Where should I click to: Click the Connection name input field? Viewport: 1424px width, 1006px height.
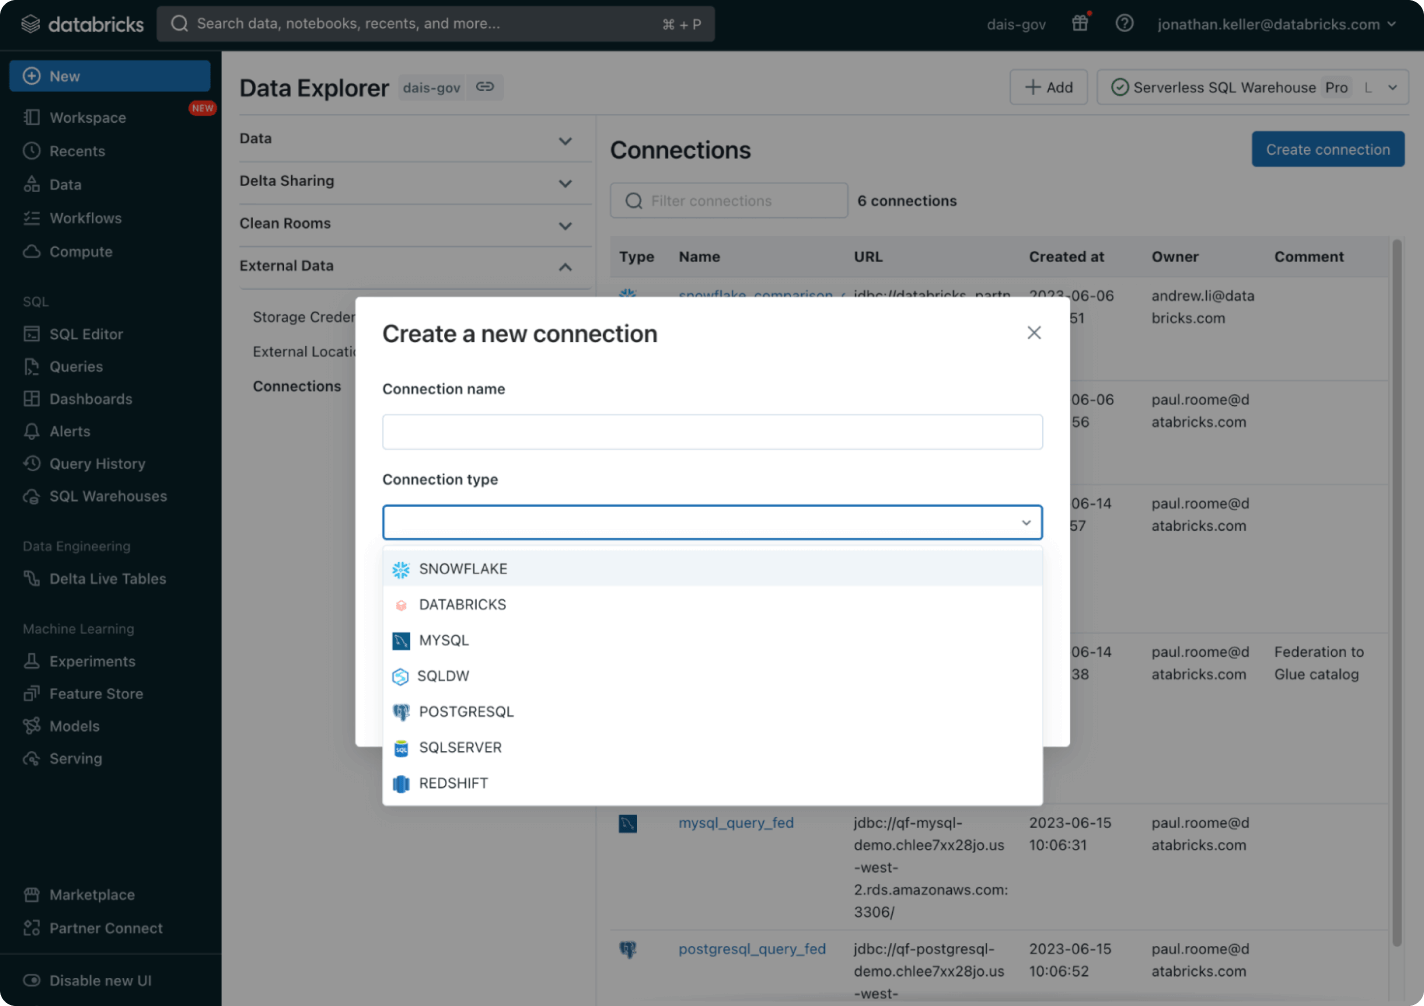[x=712, y=432]
